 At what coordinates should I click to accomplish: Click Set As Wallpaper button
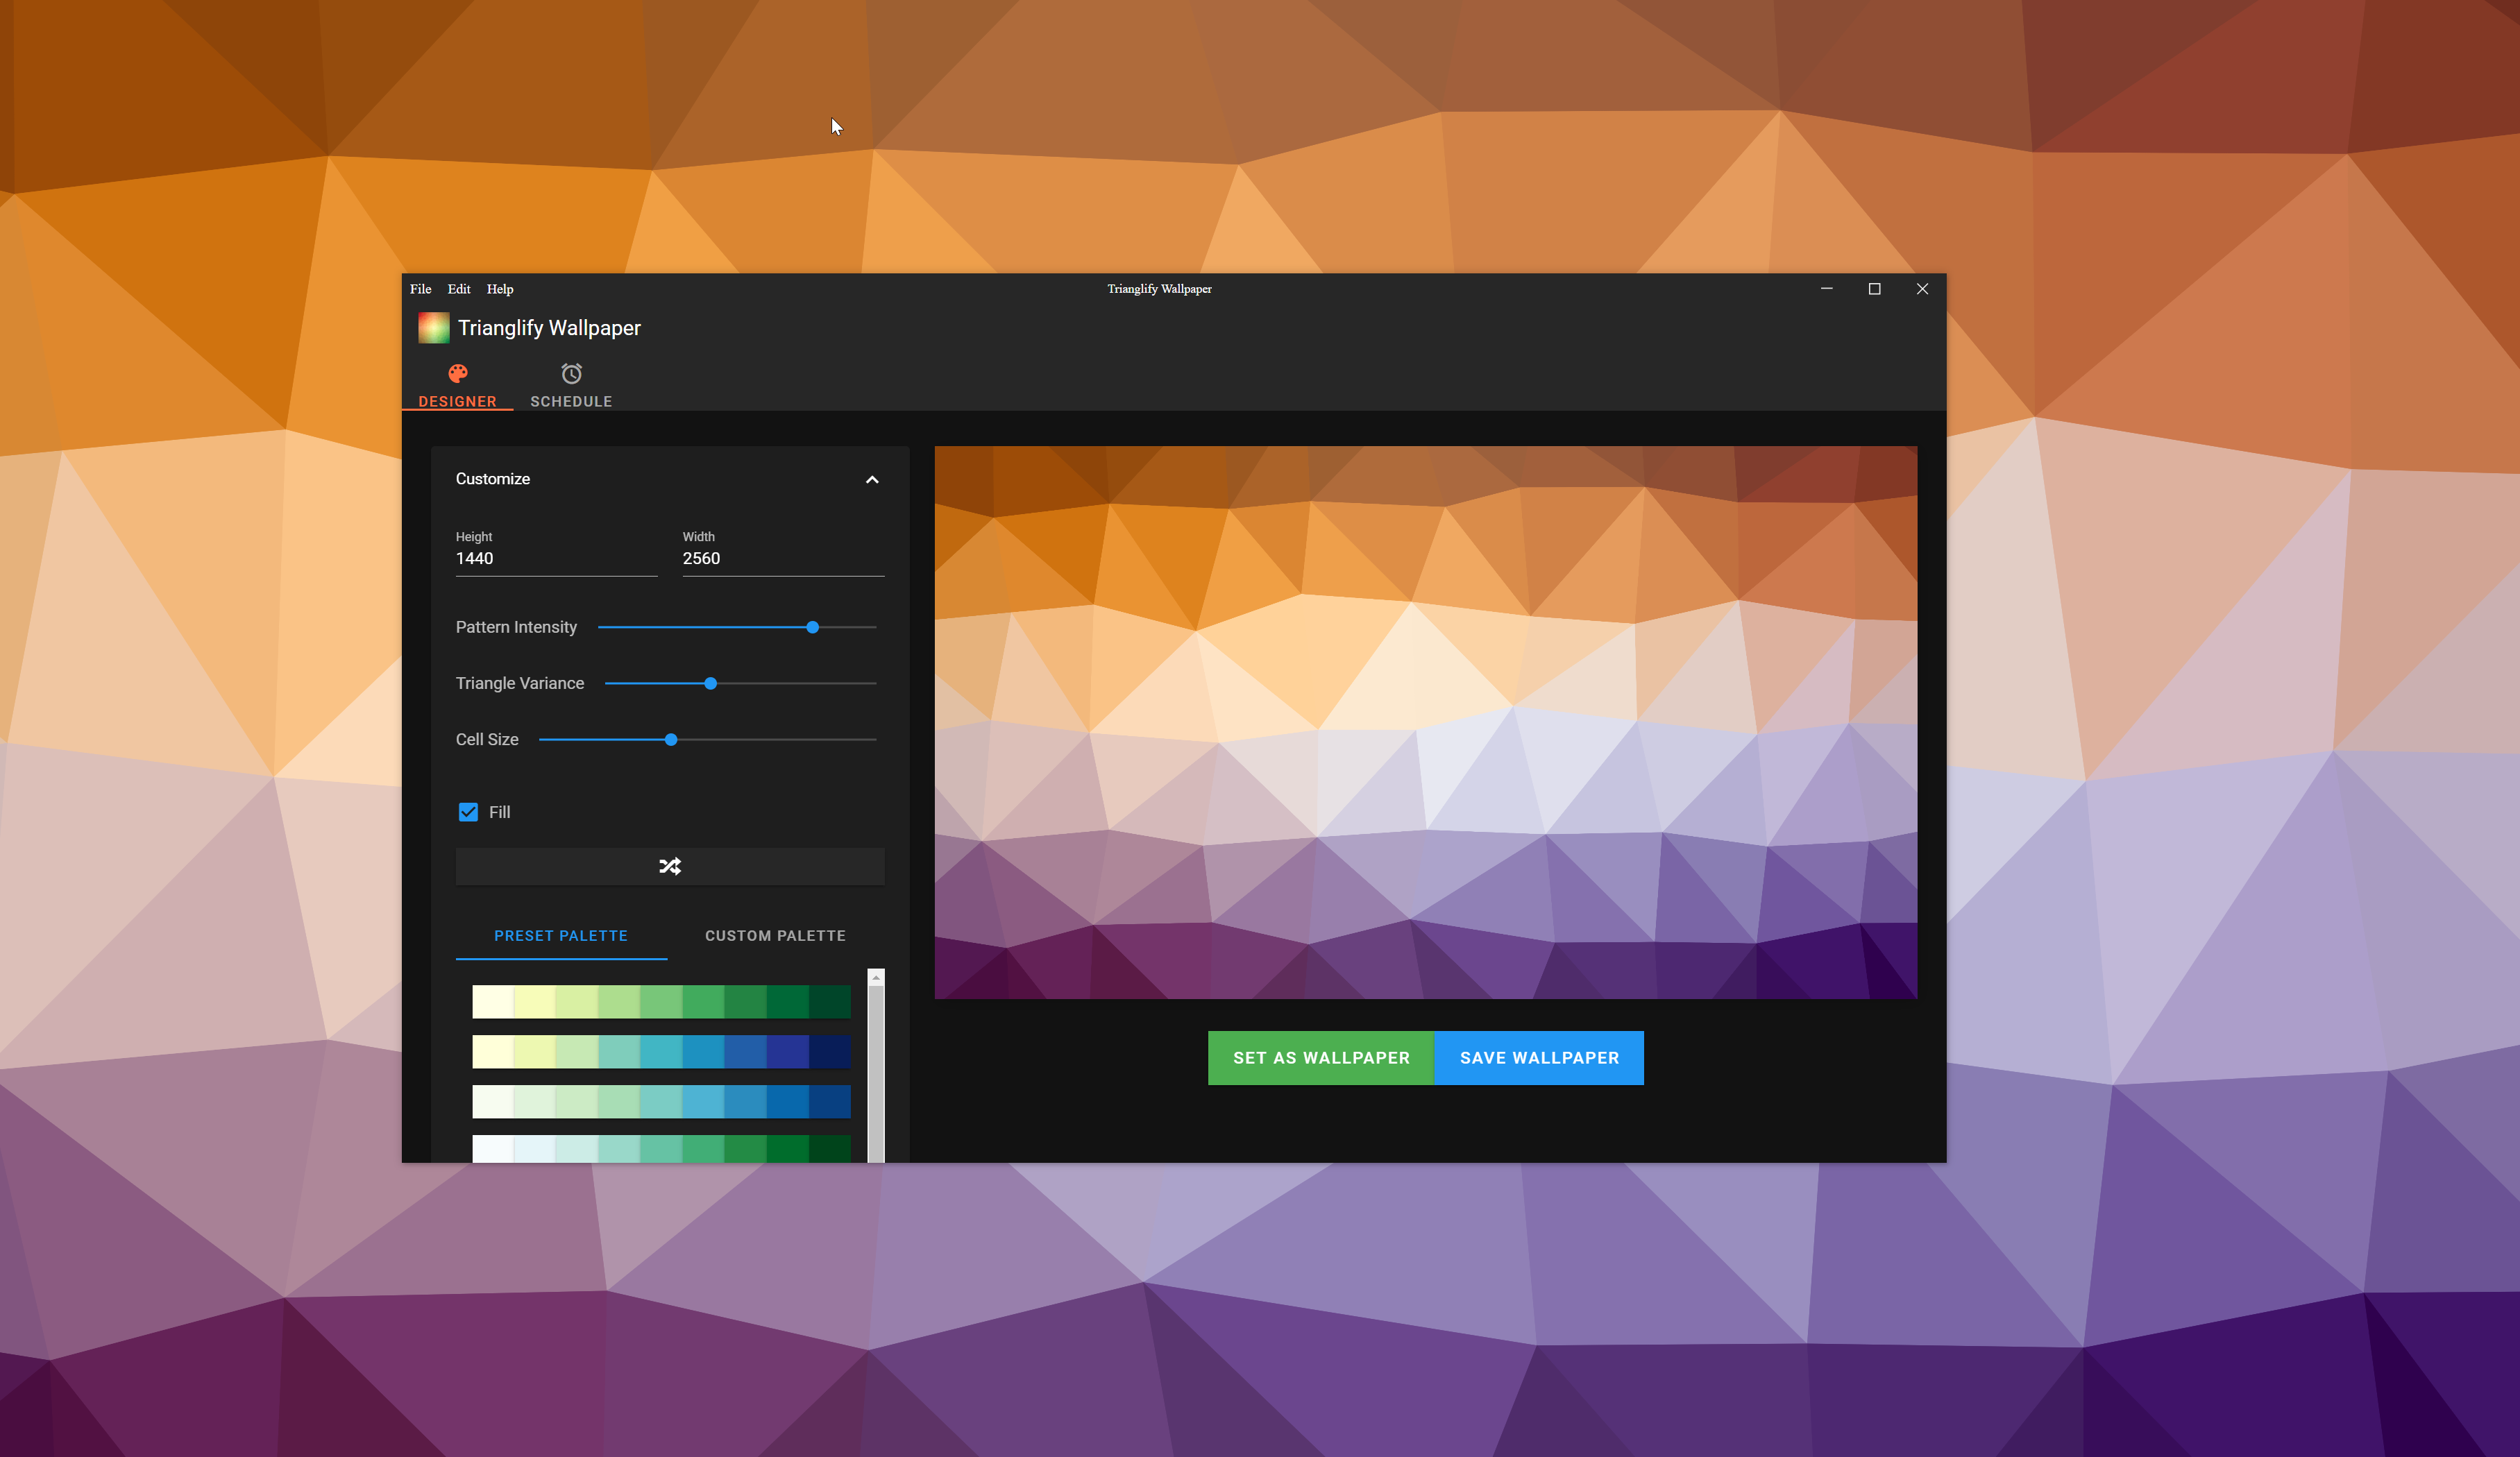[1320, 1057]
